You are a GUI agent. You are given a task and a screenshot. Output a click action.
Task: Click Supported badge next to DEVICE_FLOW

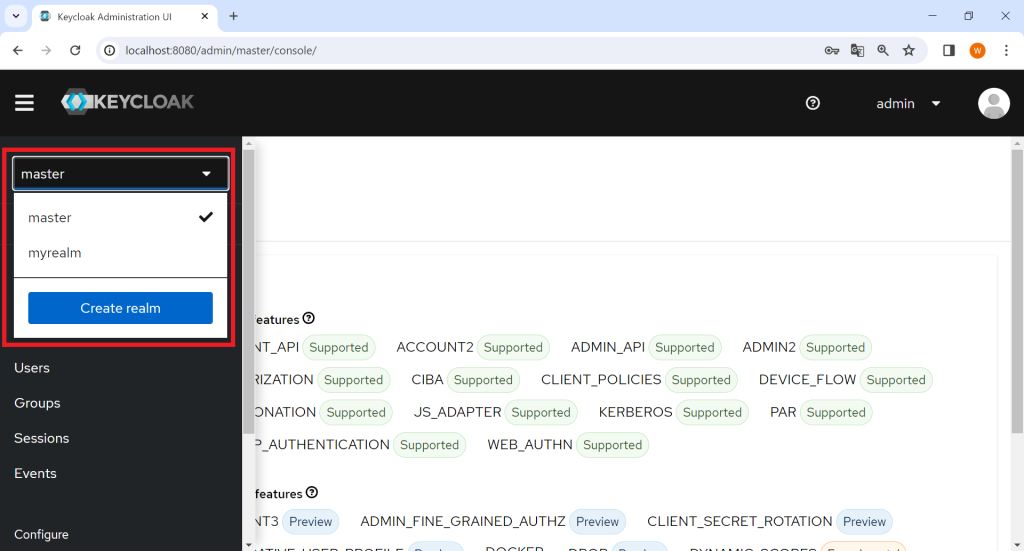(896, 380)
